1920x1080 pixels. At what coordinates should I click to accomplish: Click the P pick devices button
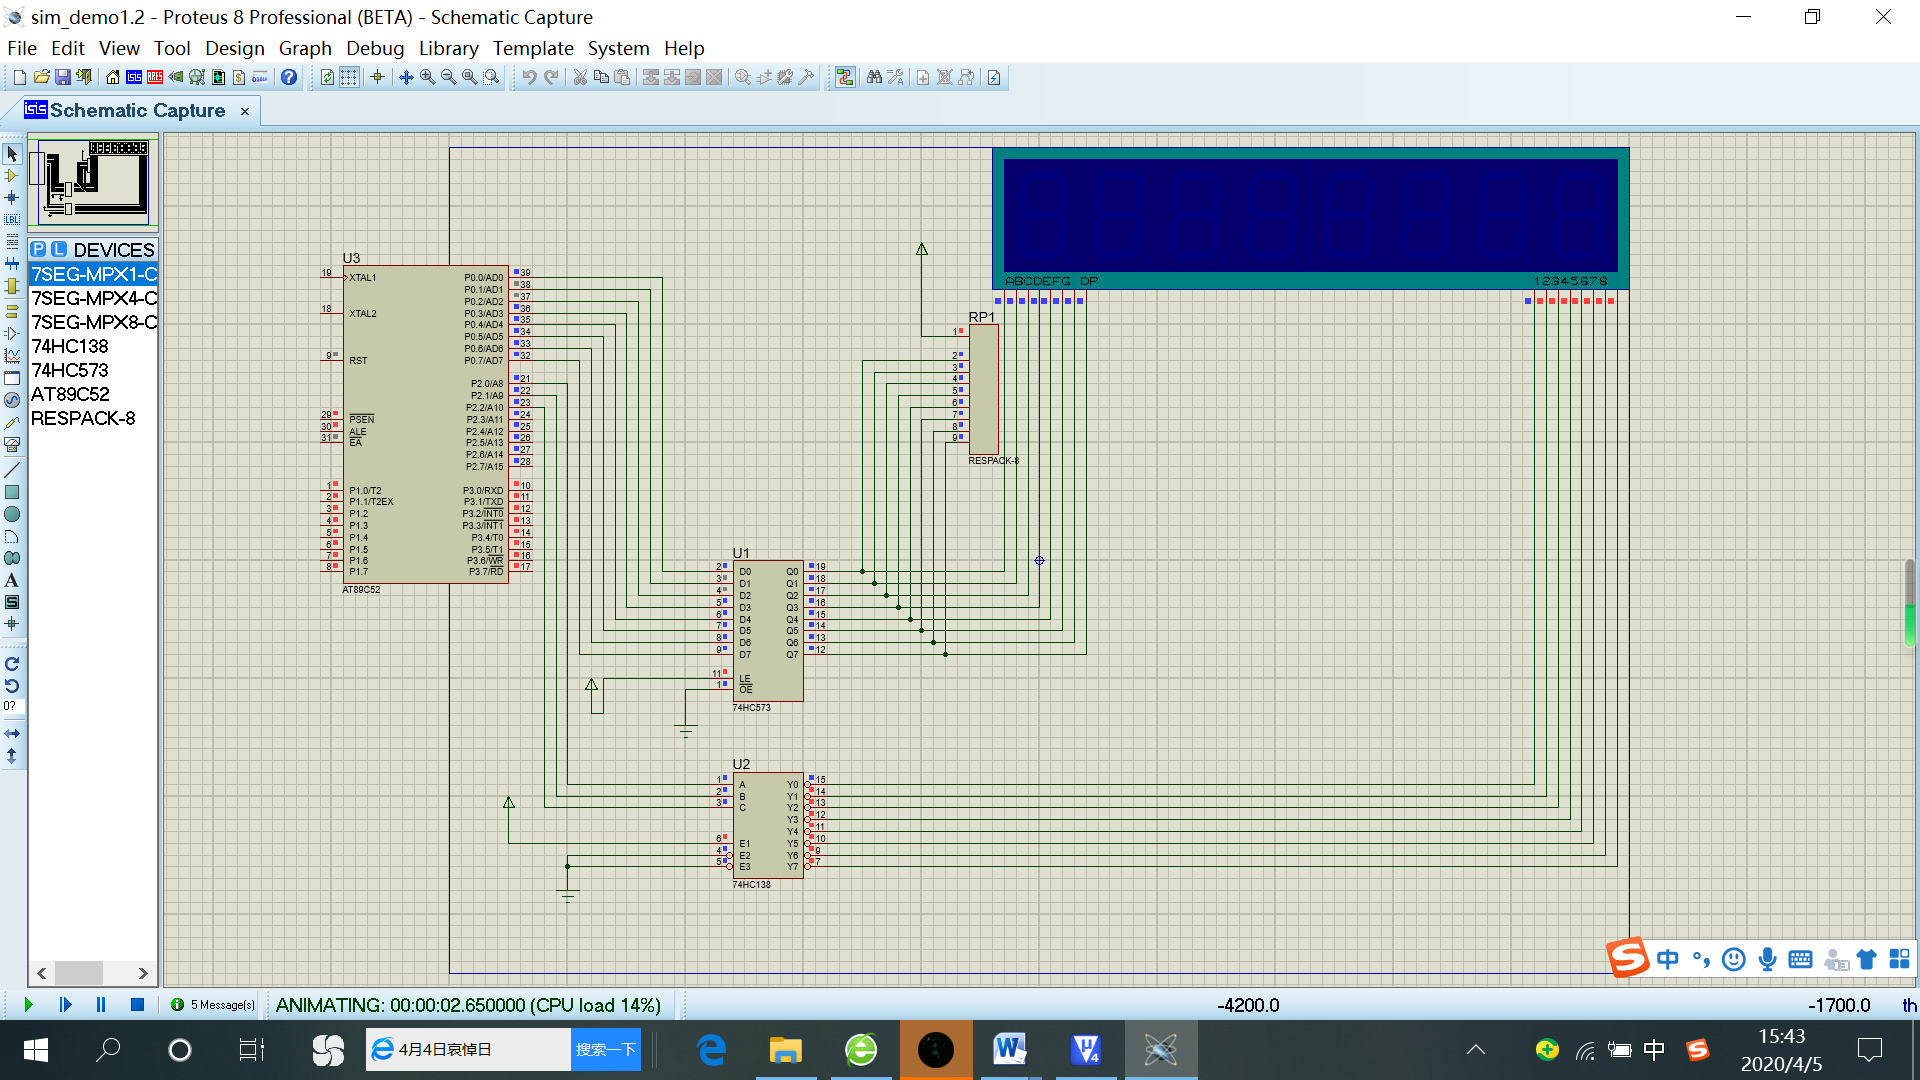(38, 249)
